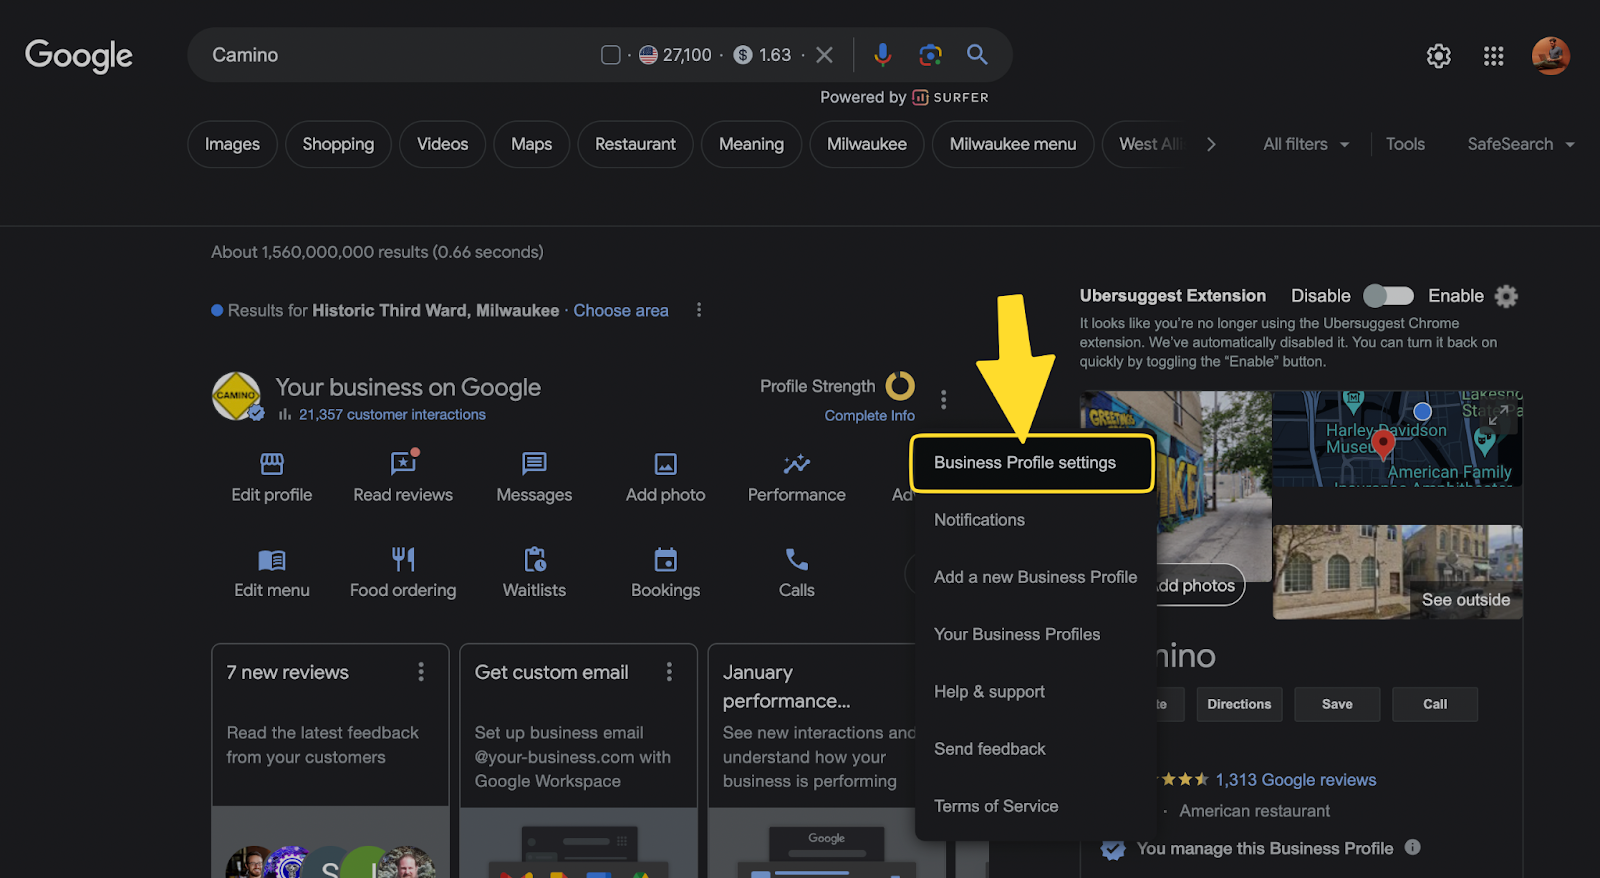Switch to the Videos filter
This screenshot has width=1600, height=878.
(x=442, y=144)
